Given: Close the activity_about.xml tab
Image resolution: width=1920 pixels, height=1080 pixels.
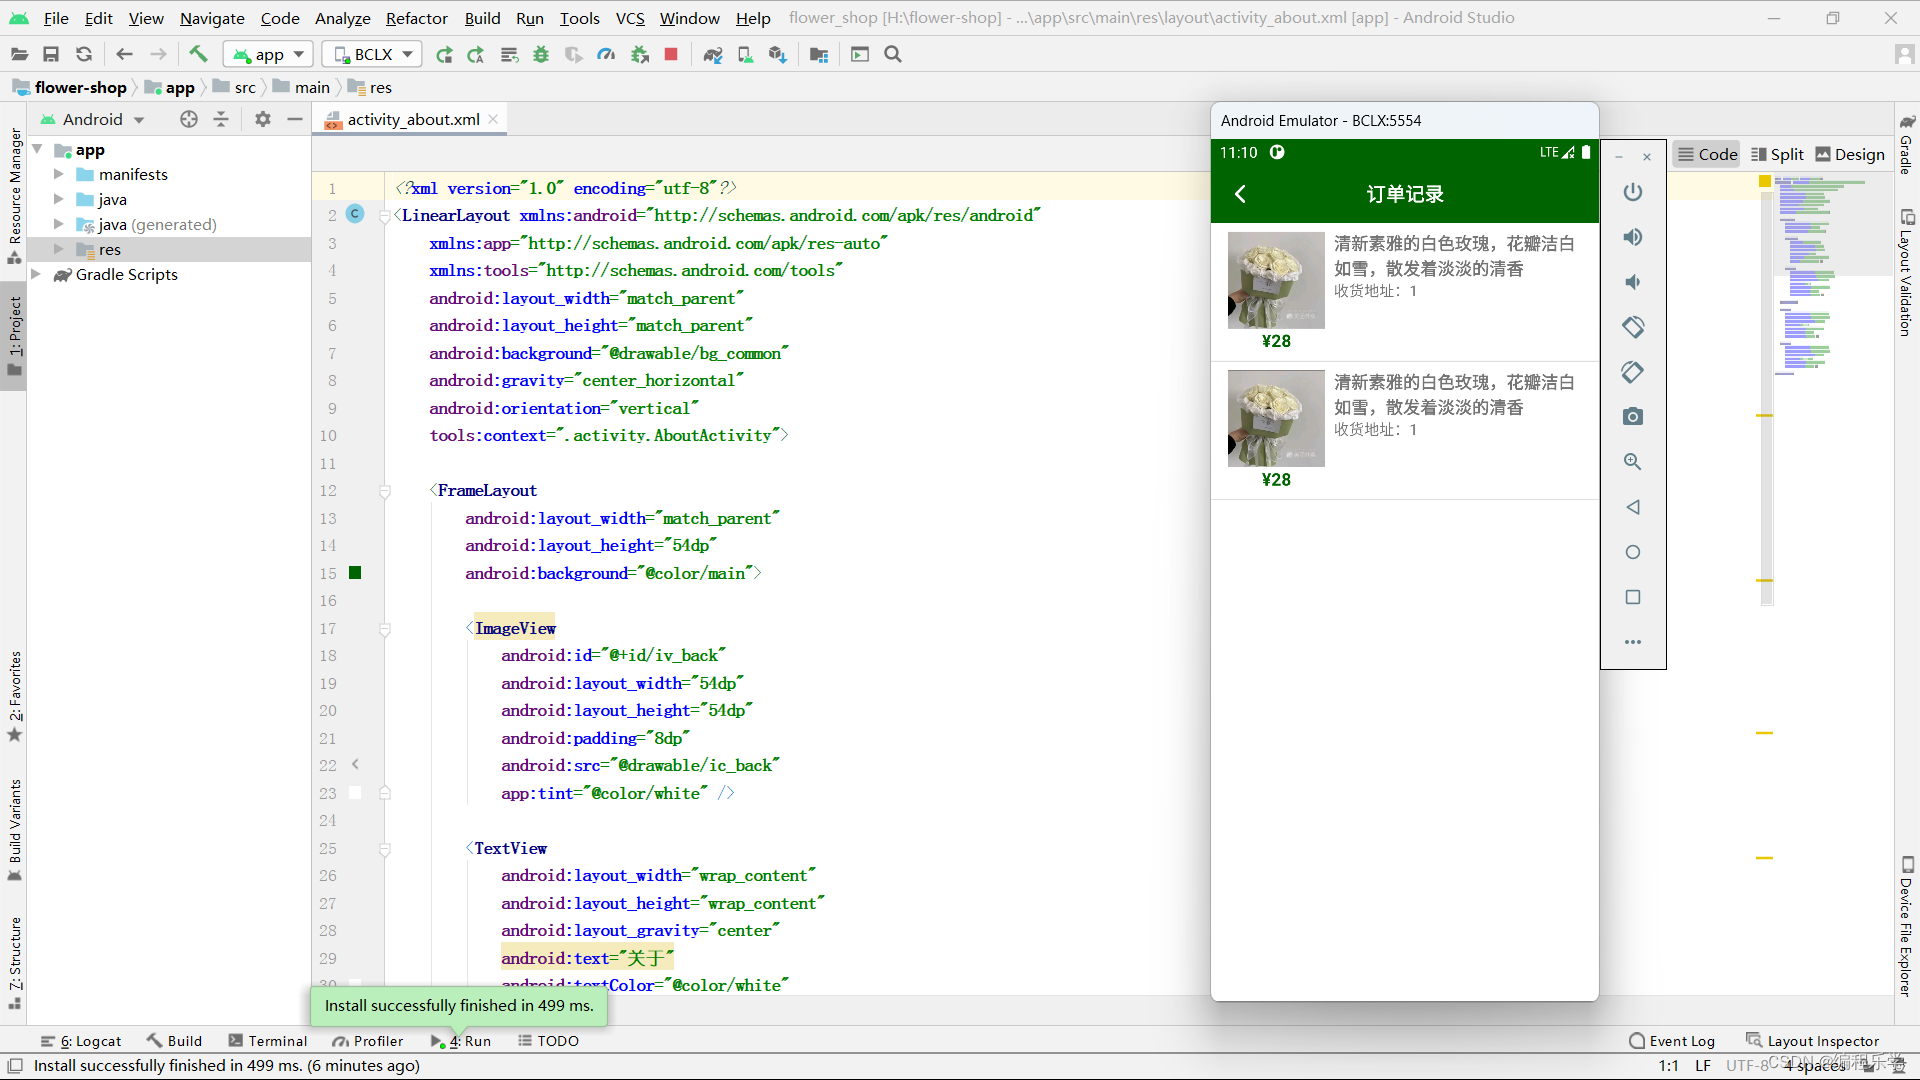Looking at the screenshot, I should tap(493, 119).
